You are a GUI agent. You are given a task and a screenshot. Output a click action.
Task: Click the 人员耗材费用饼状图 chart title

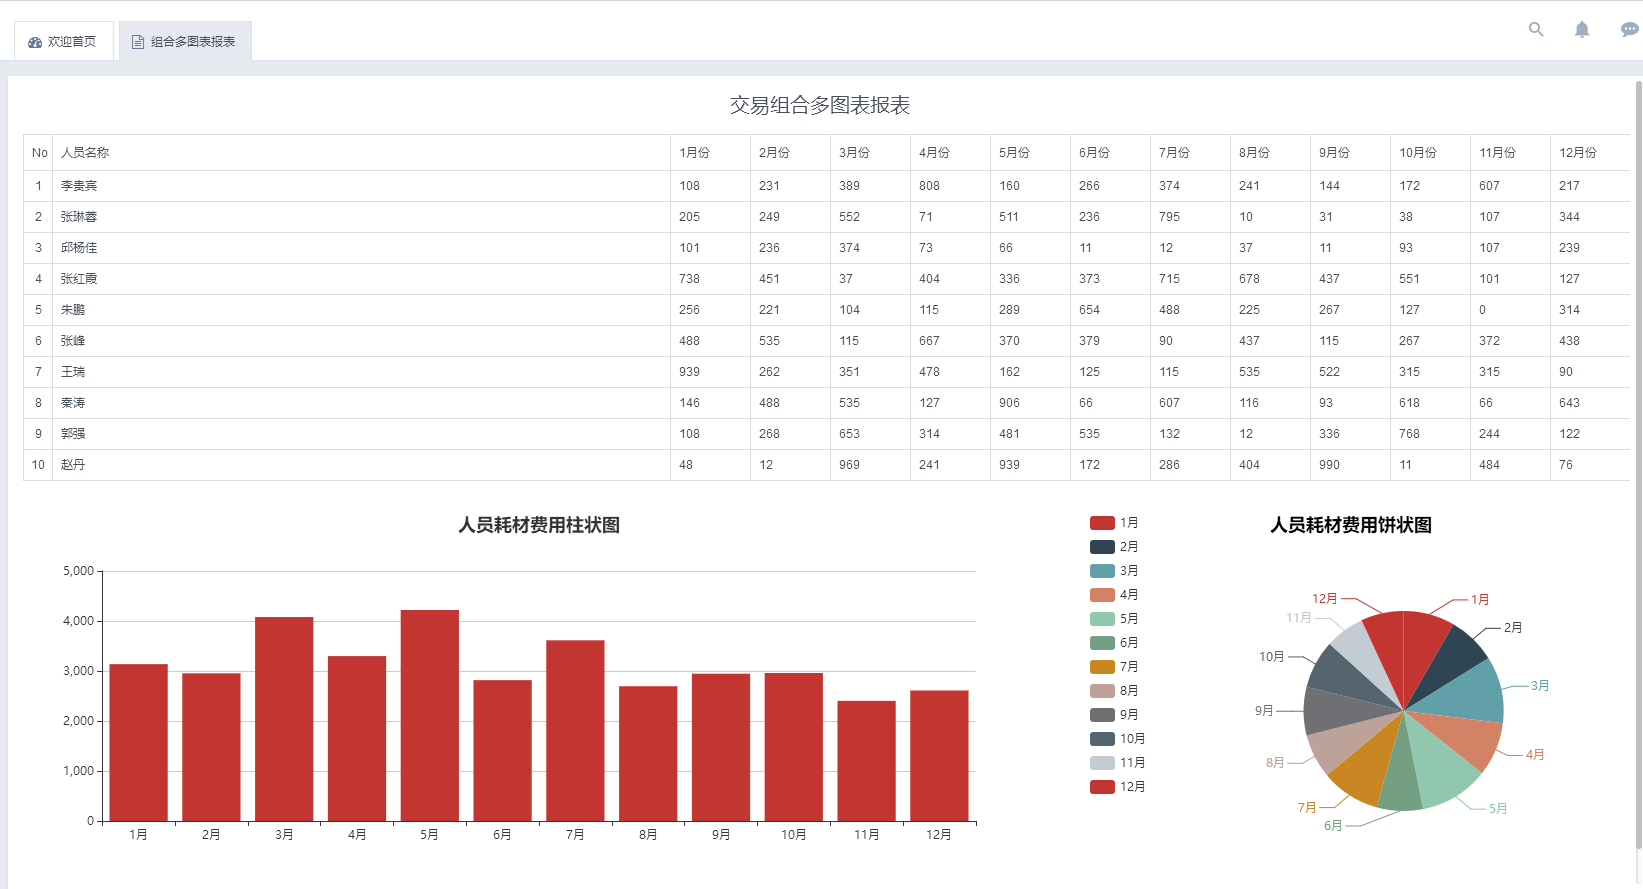(1351, 525)
